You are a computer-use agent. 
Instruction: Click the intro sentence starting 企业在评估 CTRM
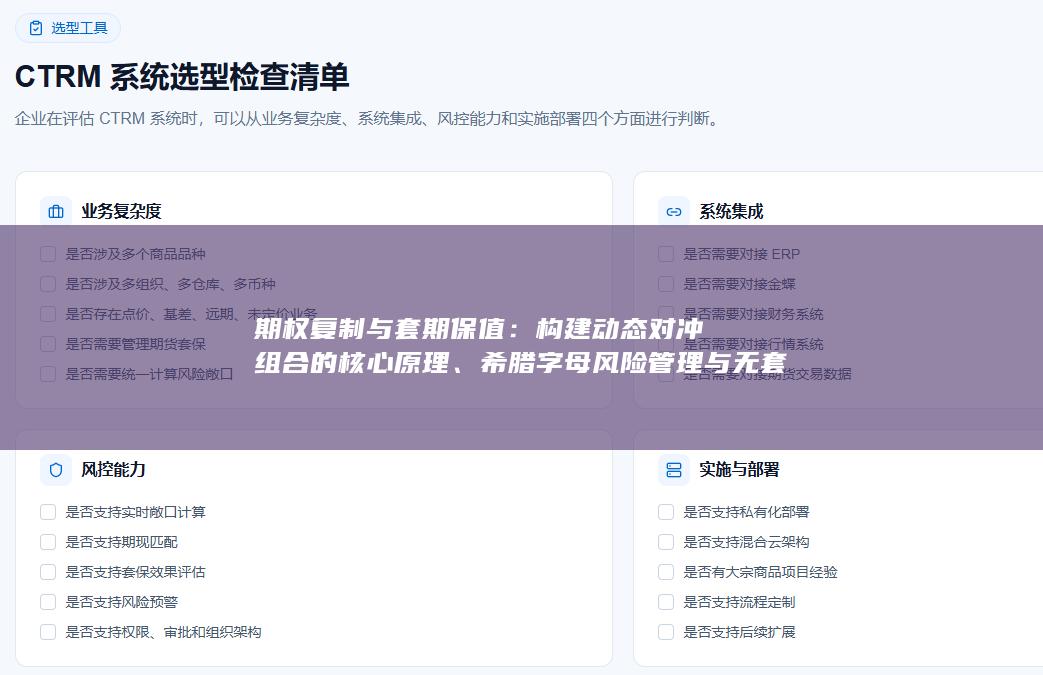coord(369,119)
